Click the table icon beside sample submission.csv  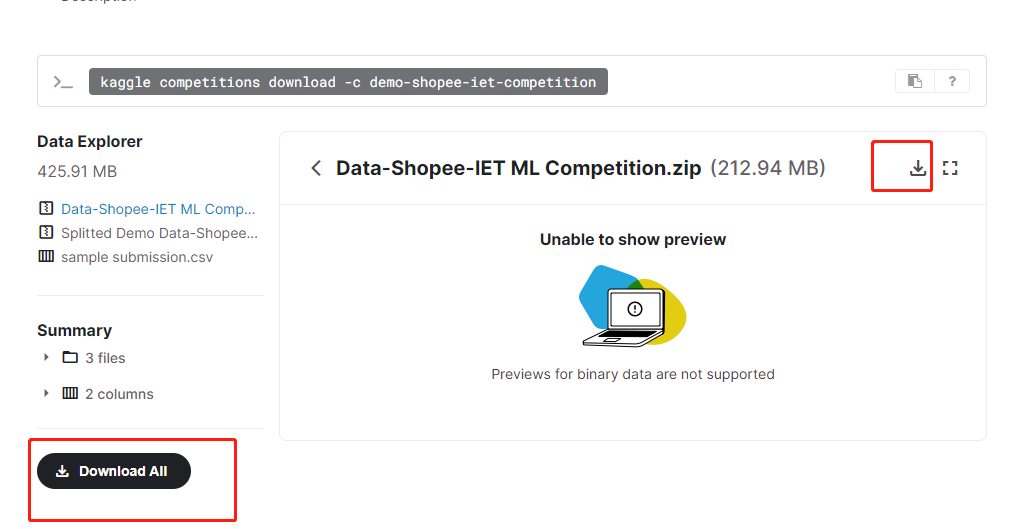[x=45, y=257]
